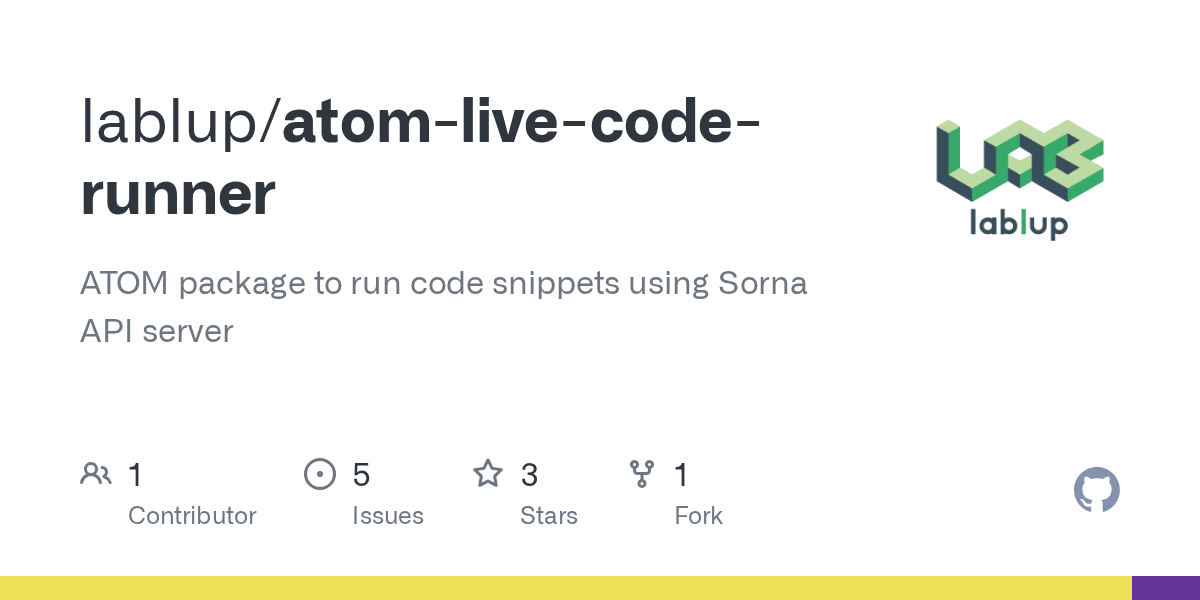
Task: Click the repository title atom-live-code-runner
Action: click(x=520, y=122)
